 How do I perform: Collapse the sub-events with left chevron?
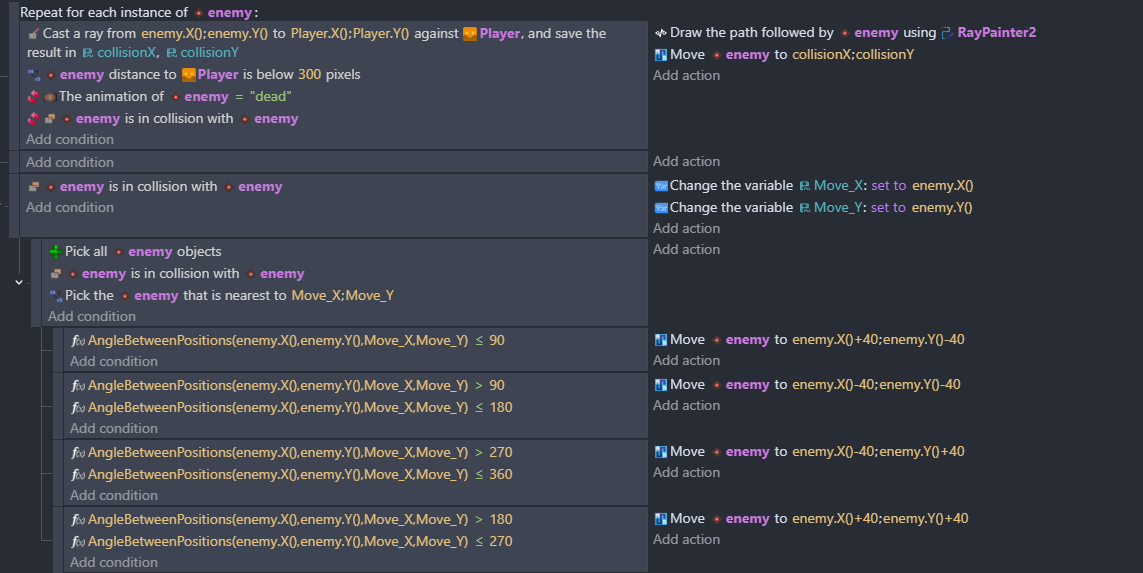click(x=18, y=282)
